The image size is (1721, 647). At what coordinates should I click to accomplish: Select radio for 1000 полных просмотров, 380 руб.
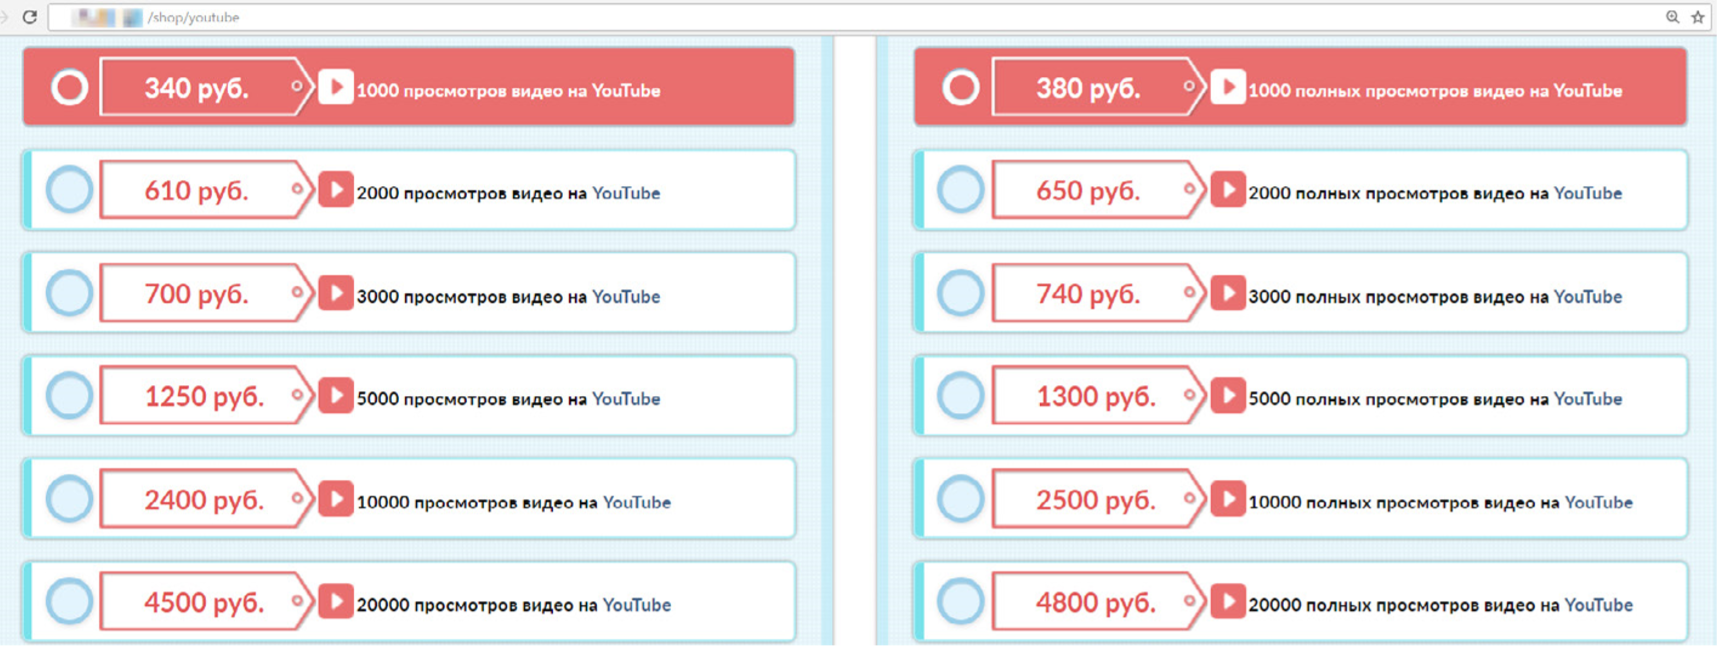coord(961,88)
